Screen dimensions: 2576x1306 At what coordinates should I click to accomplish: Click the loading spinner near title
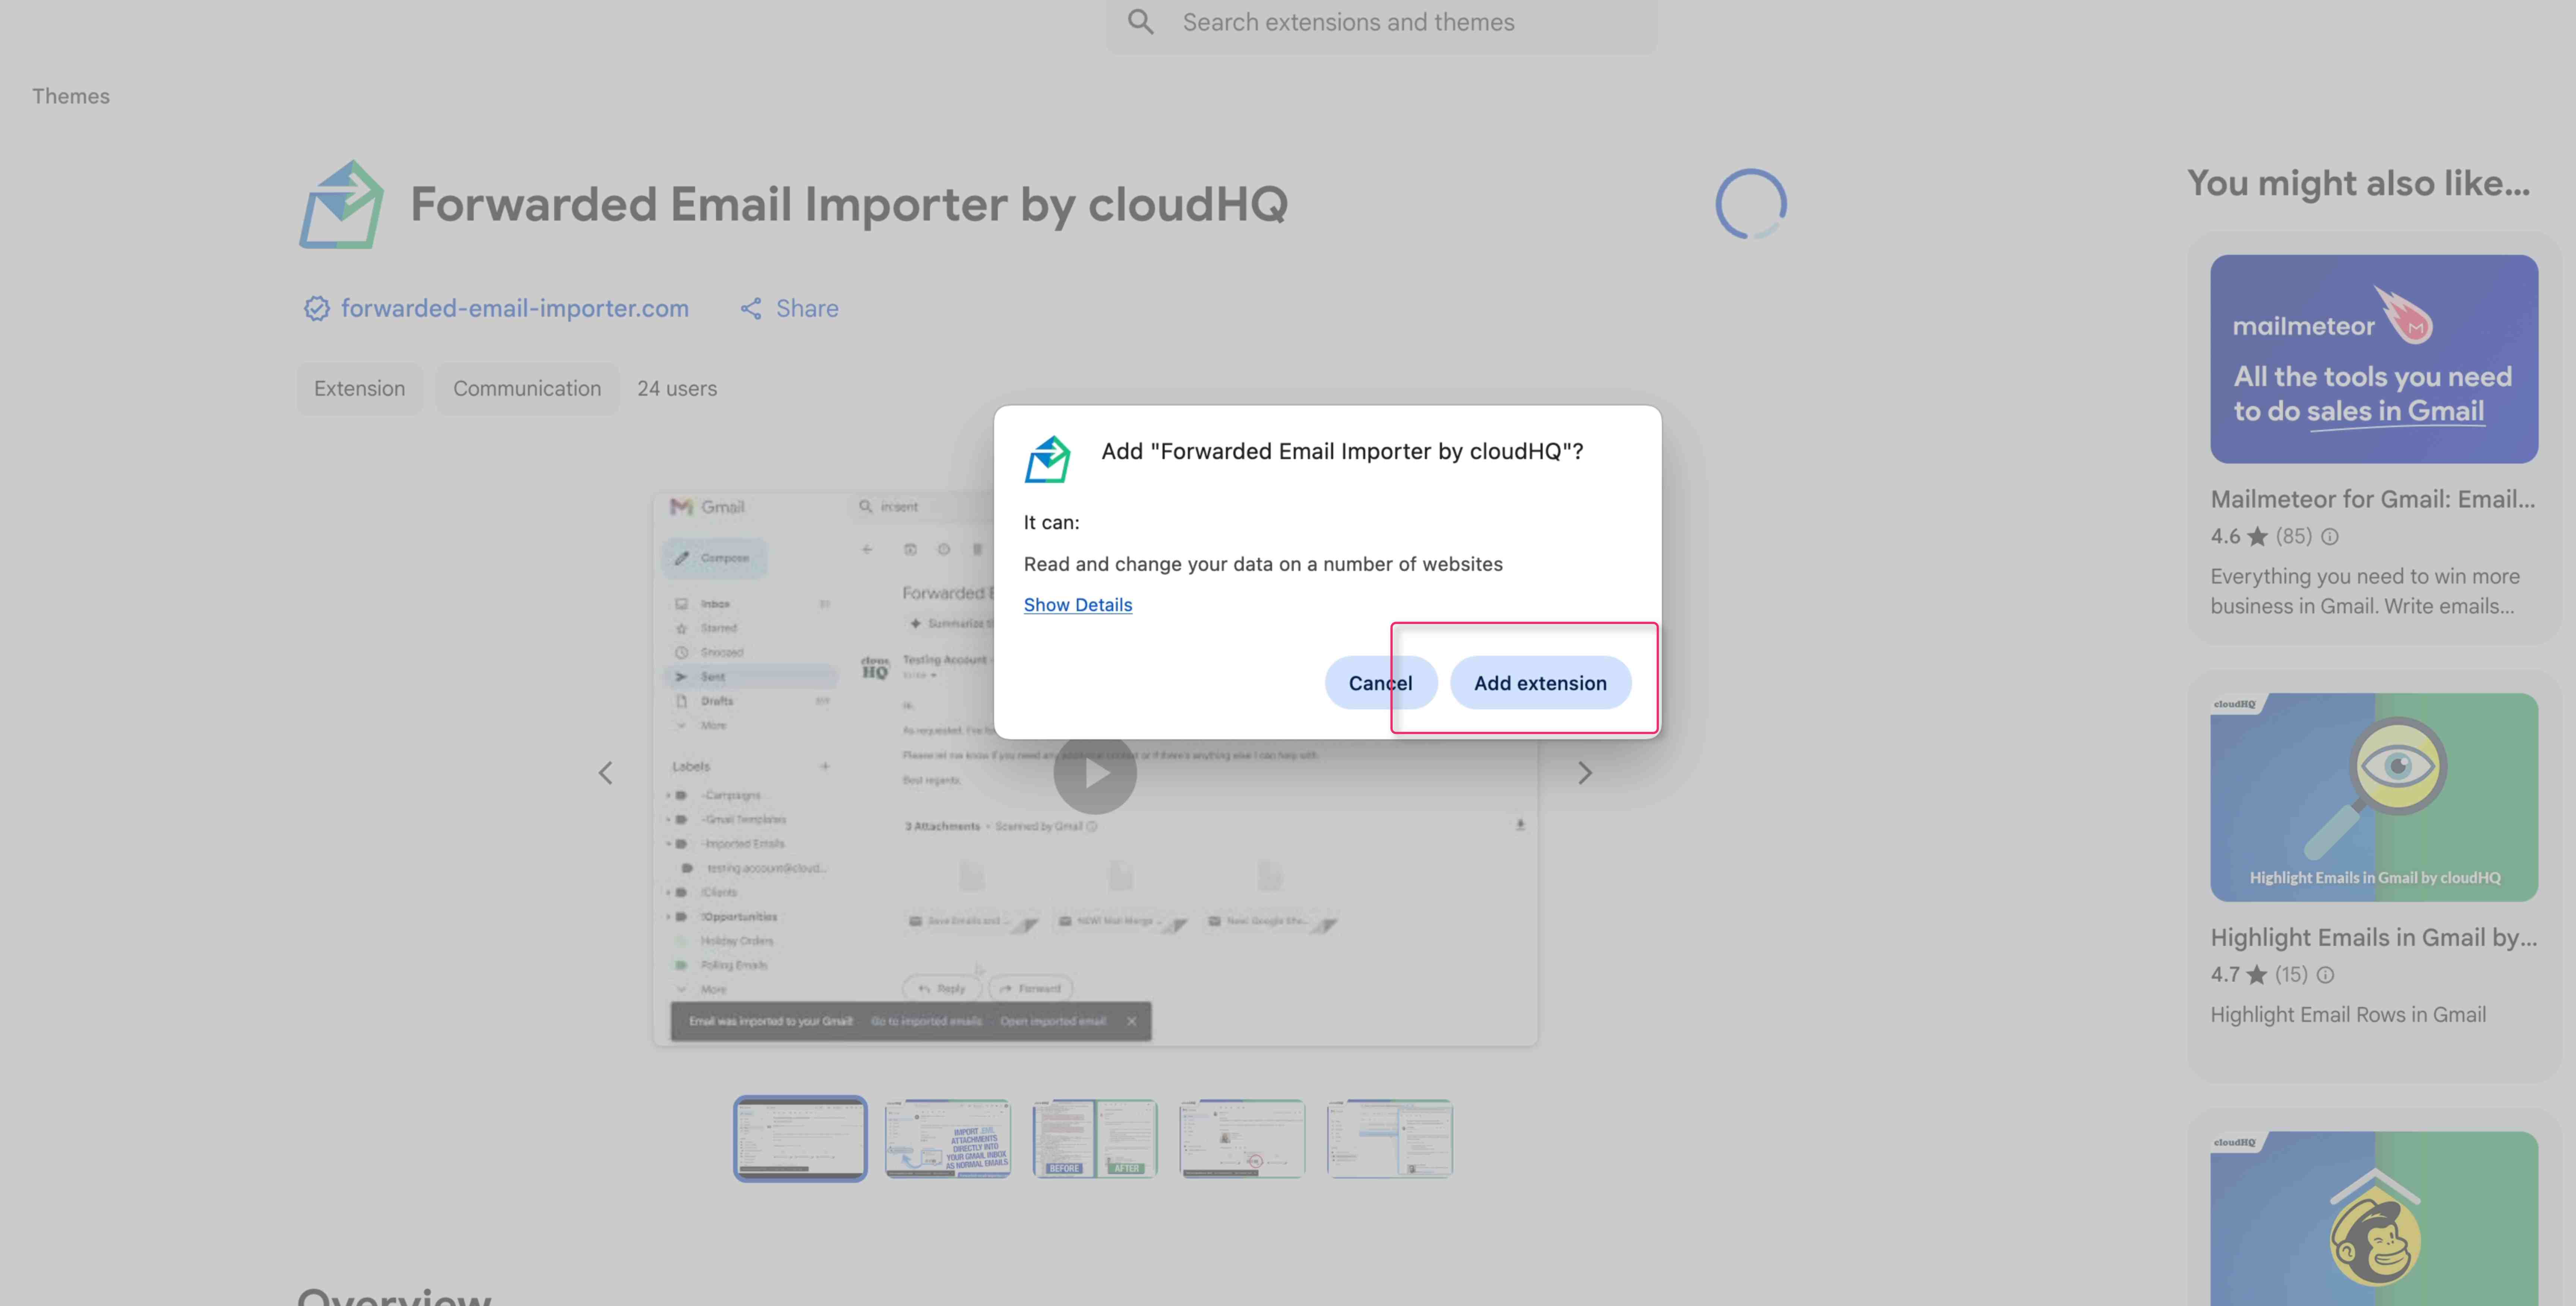(x=1751, y=204)
